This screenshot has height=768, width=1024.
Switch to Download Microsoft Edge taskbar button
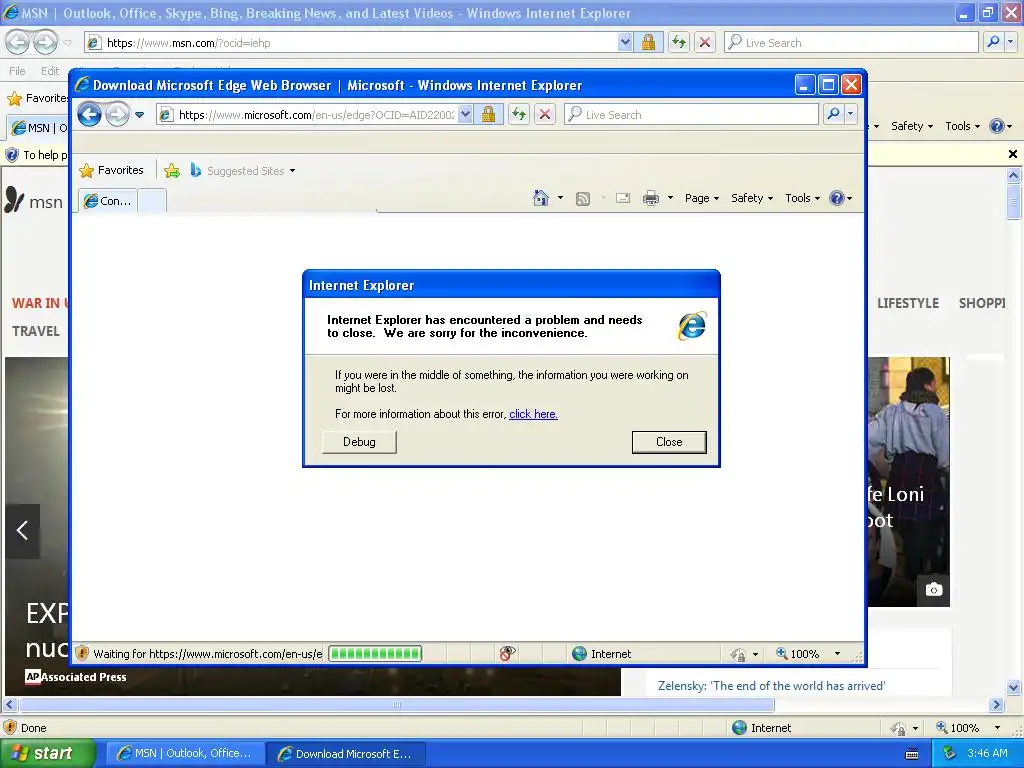tap(345, 754)
